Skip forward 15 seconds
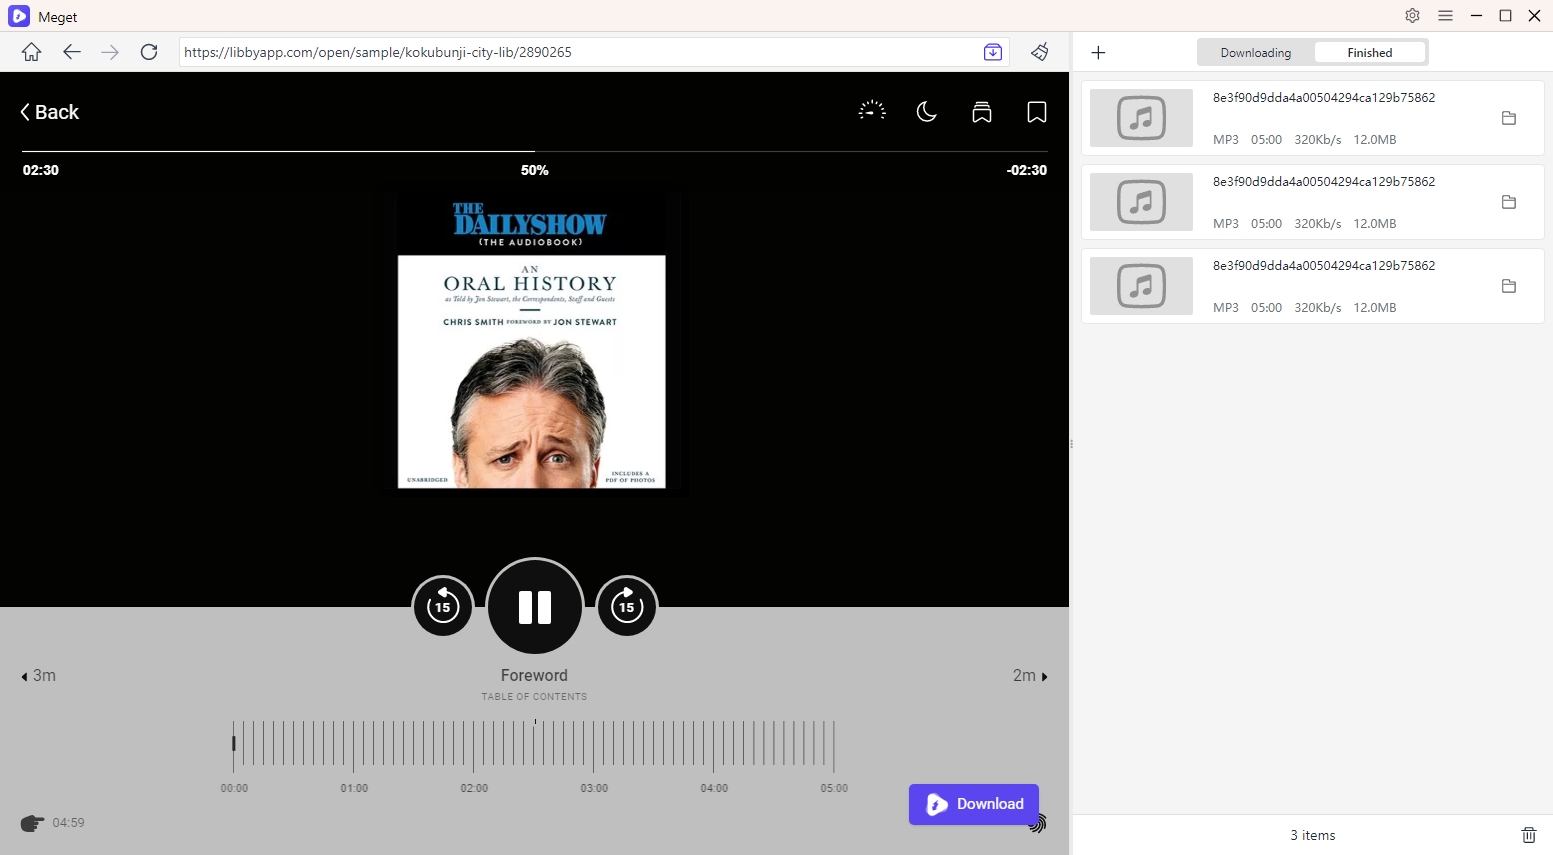This screenshot has height=855, width=1553. tap(627, 606)
